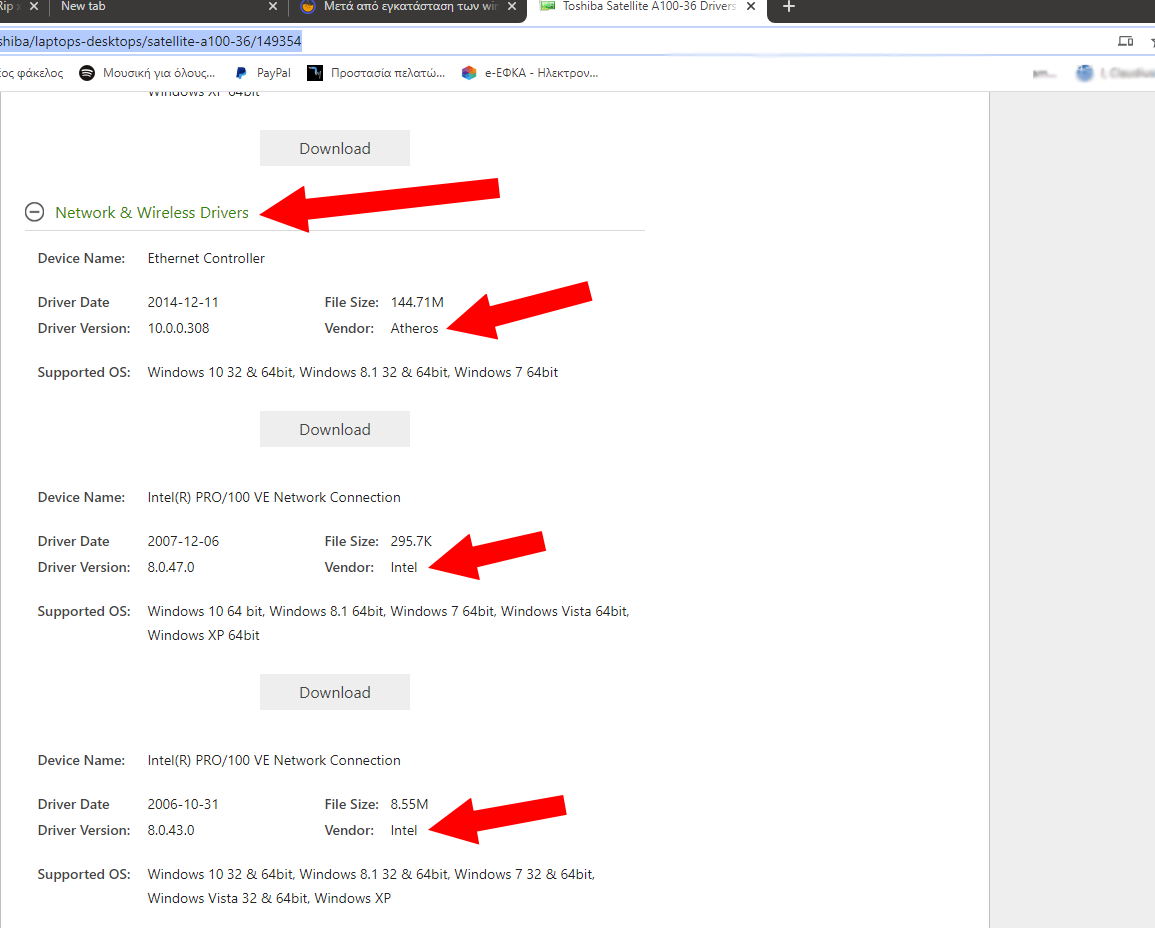
Task: Select driver date 2006-10-31 text
Action: click(183, 804)
